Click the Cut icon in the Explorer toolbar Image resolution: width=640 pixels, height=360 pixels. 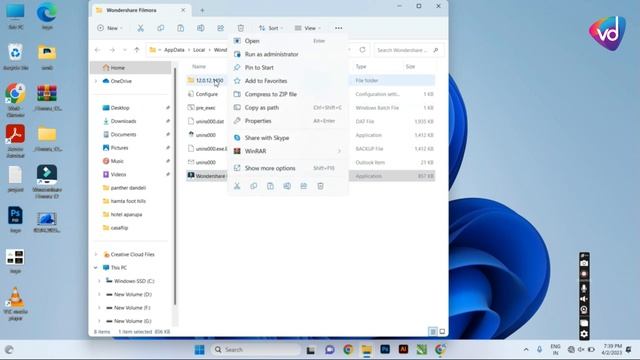click(x=140, y=28)
